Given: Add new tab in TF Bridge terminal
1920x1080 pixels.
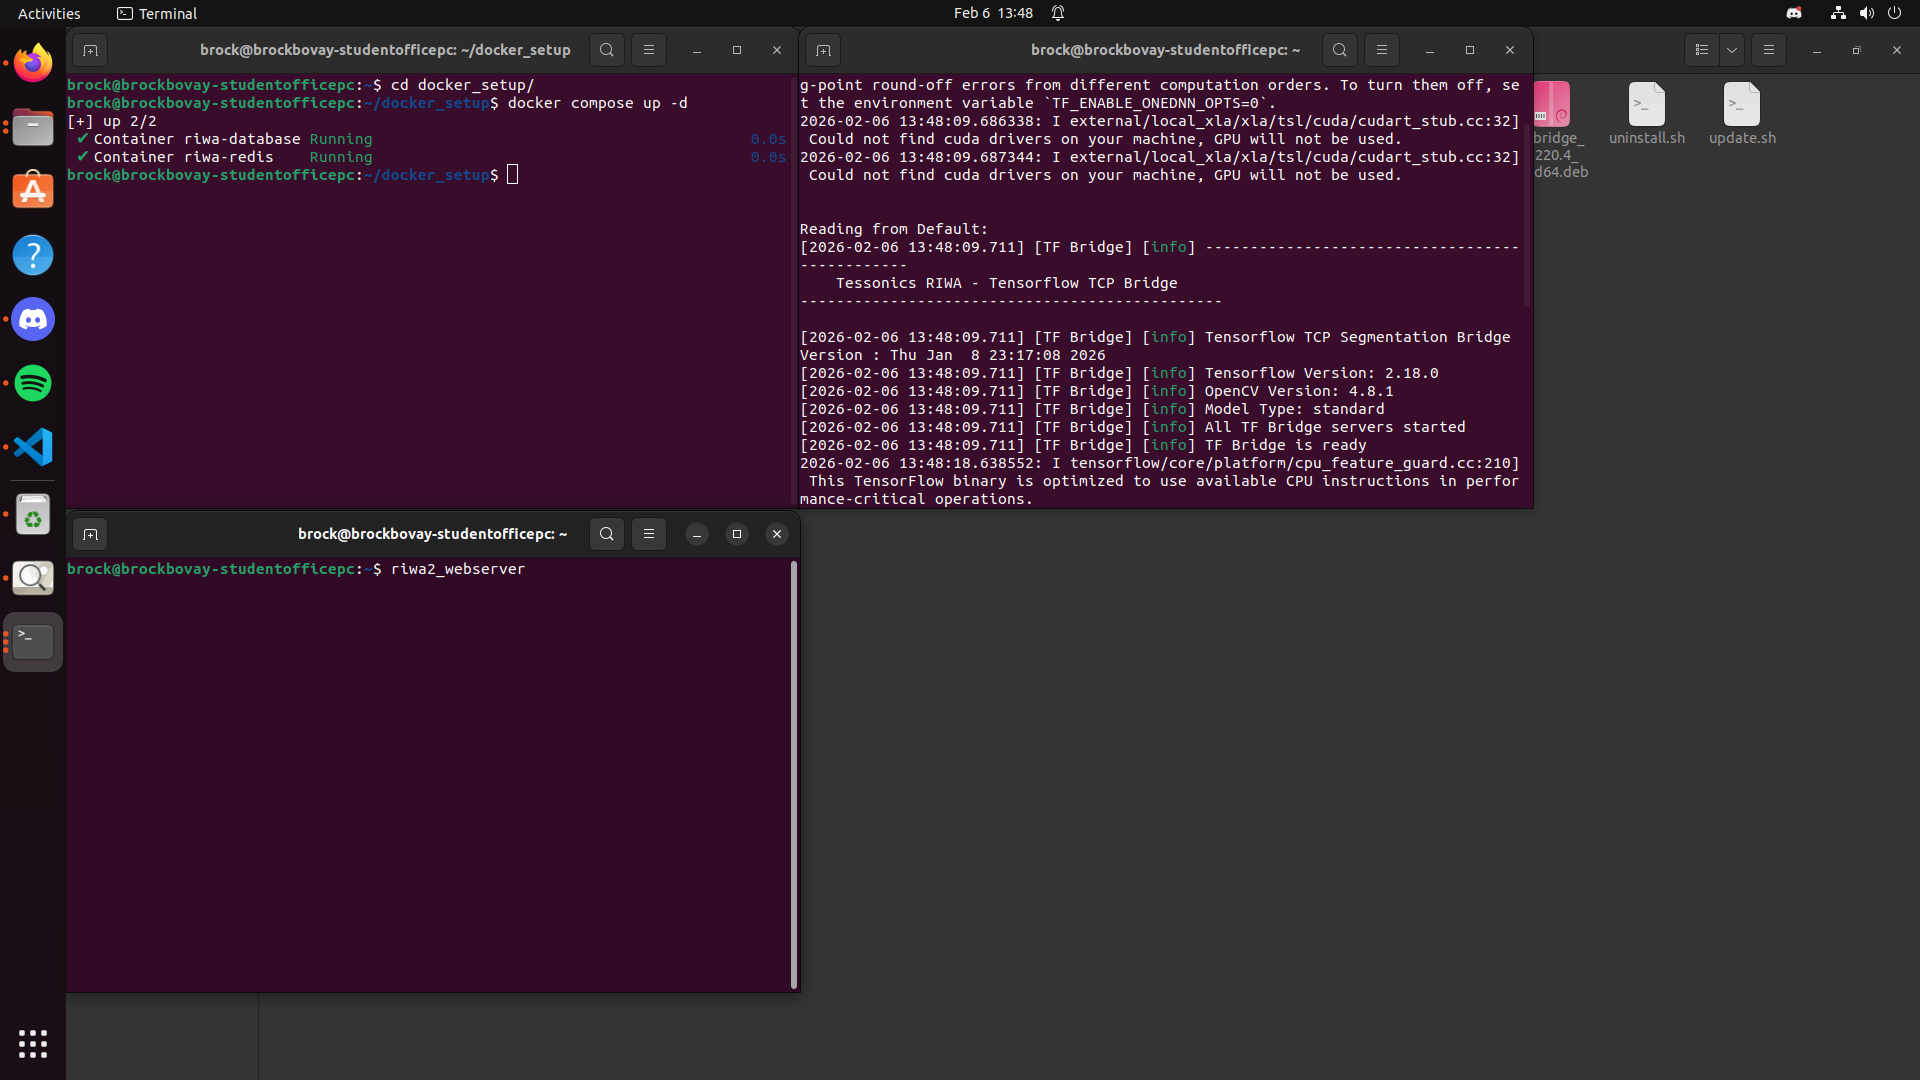Looking at the screenshot, I should (823, 50).
